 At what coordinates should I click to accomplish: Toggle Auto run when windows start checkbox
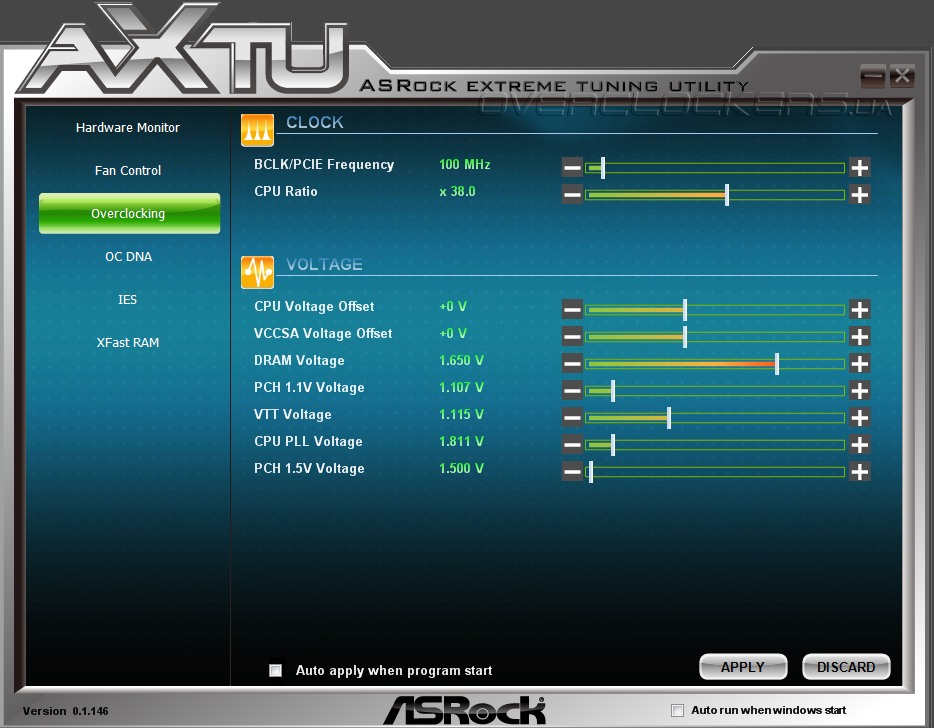pos(677,710)
